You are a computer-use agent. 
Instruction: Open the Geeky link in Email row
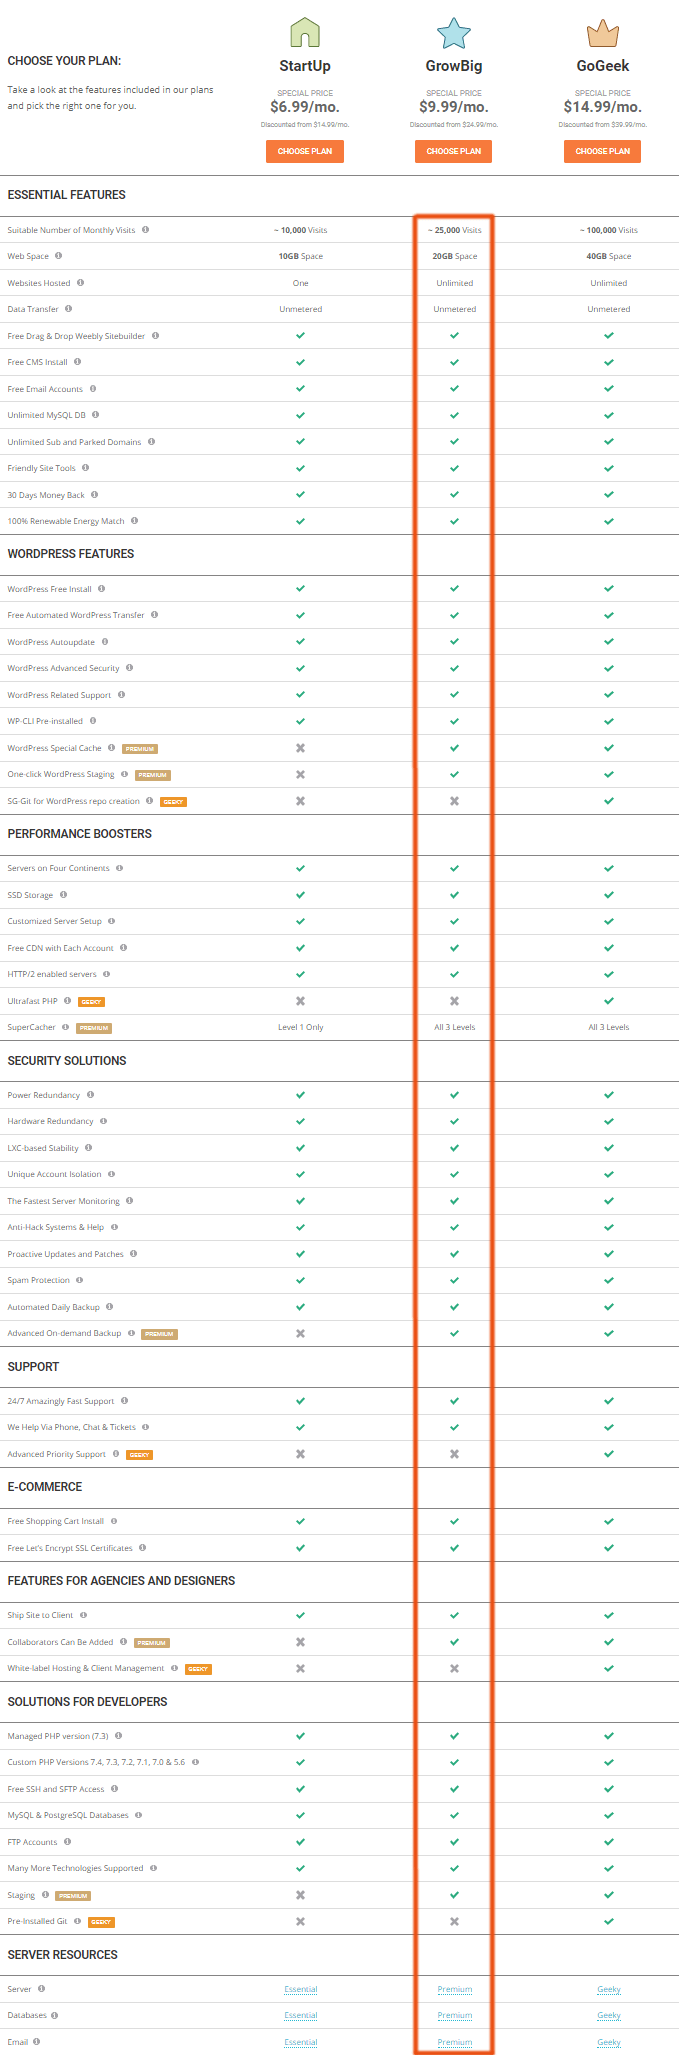click(x=609, y=2042)
